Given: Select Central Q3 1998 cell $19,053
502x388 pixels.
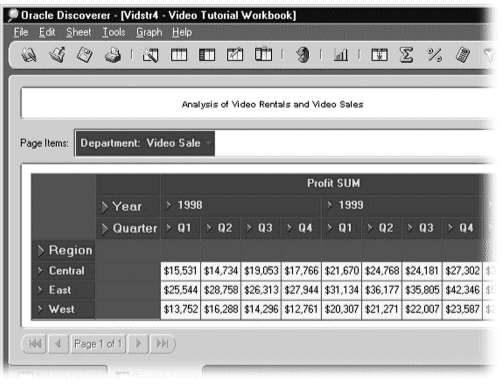Looking at the screenshot, I should [x=261, y=271].
